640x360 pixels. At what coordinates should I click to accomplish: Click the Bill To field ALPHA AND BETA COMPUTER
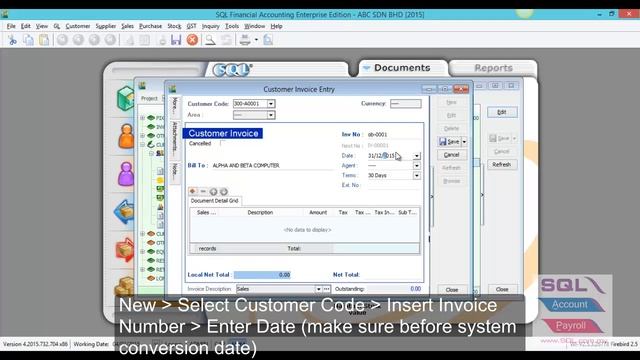272,166
